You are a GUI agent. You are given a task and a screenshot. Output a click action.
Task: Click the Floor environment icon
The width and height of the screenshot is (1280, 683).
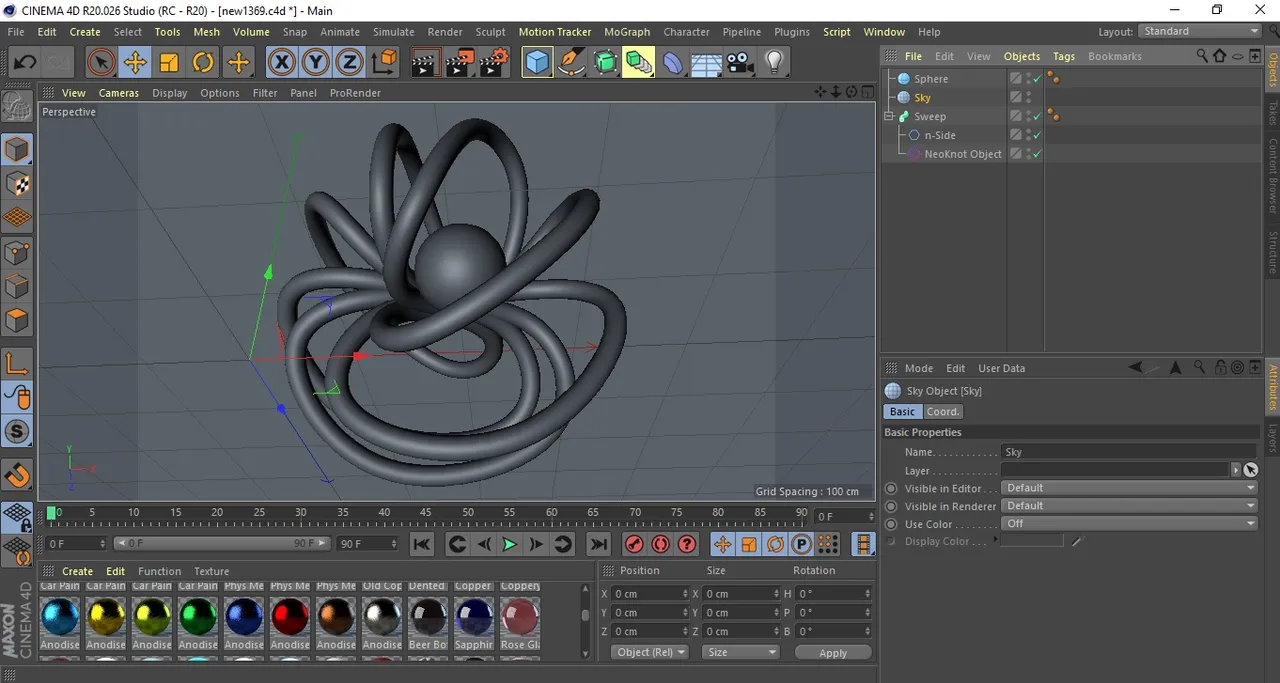pyautogui.click(x=706, y=63)
